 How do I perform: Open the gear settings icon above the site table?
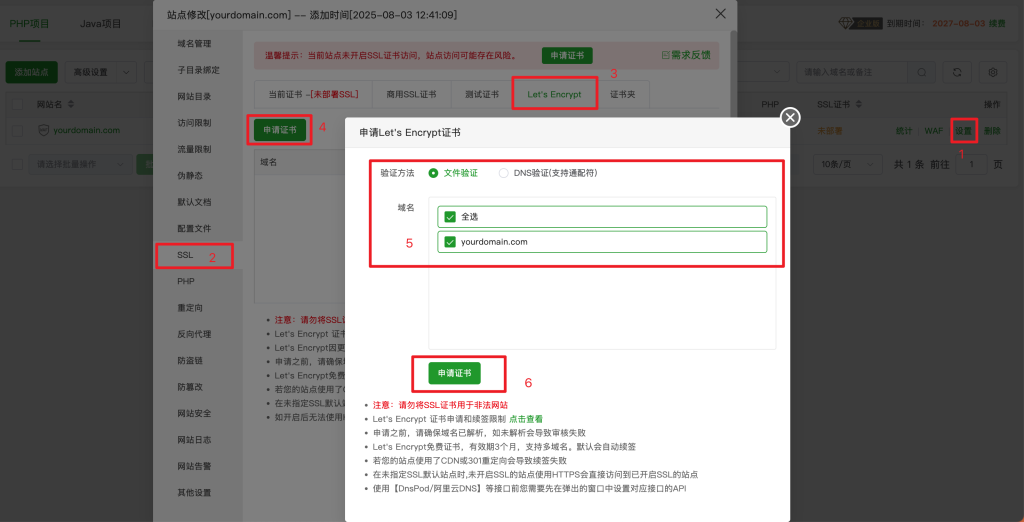click(x=993, y=73)
